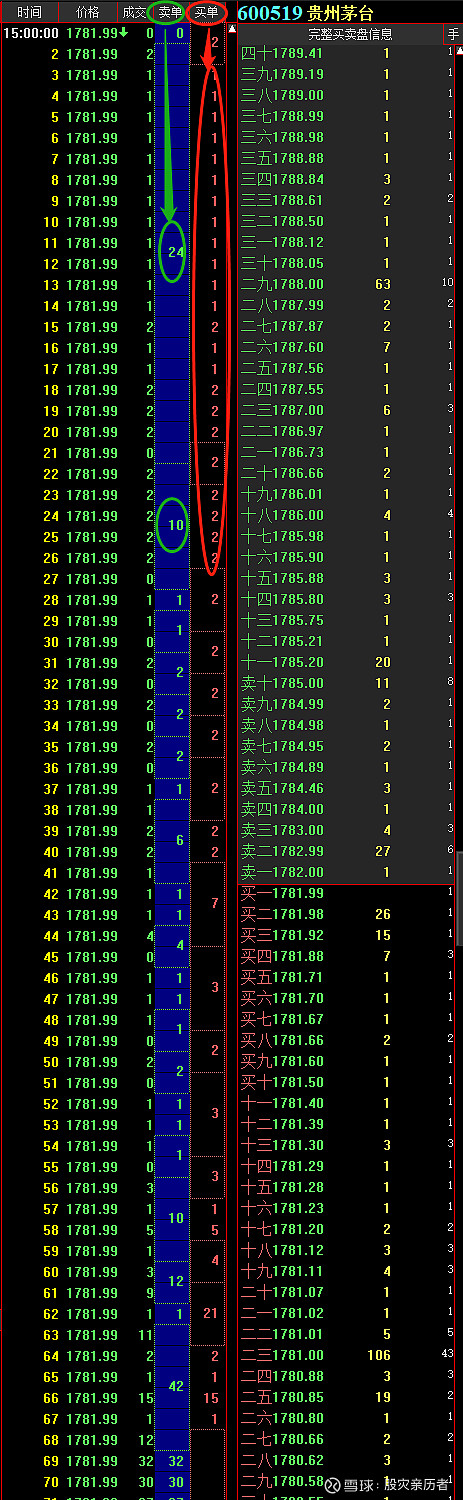
Task: Click the scroll-up arrow of the order book
Action: [458, 50]
